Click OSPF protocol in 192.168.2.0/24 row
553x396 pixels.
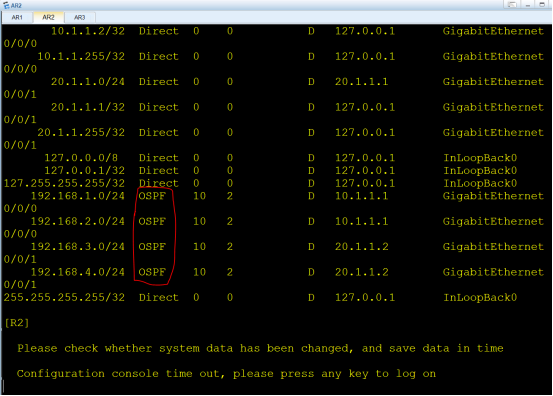(x=152, y=221)
